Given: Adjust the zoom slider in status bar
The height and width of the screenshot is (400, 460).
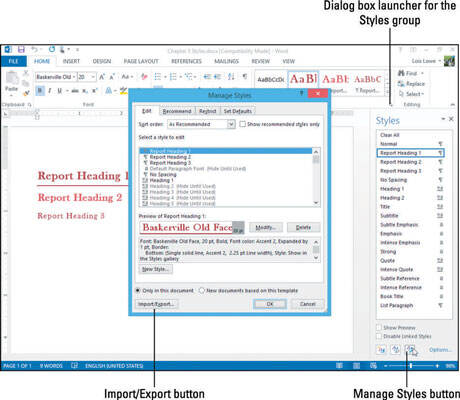Looking at the screenshot, I should [411, 366].
